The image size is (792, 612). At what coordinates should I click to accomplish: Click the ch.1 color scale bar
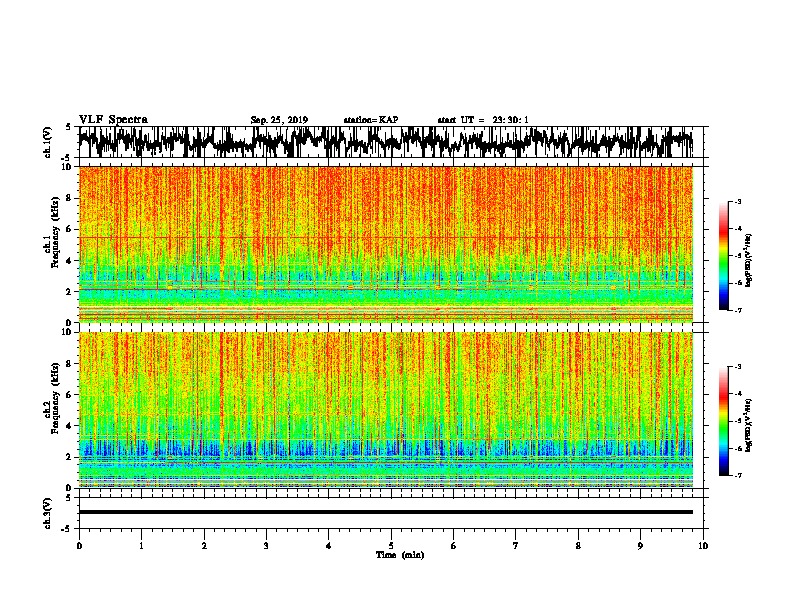[723, 256]
